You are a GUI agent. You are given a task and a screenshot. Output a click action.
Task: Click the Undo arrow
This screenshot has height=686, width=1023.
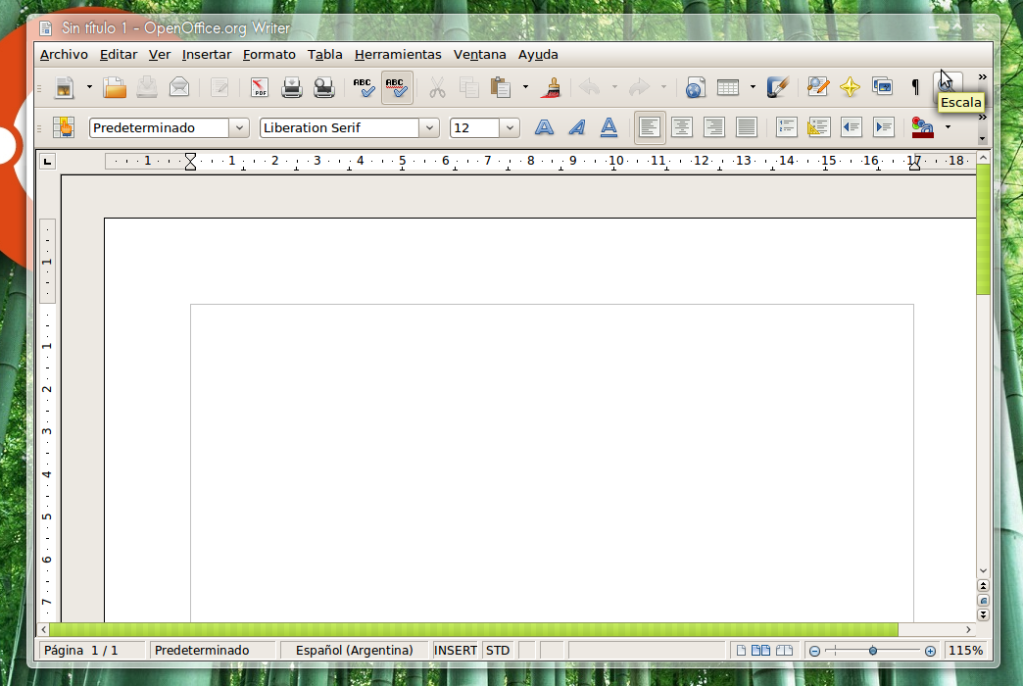pos(590,87)
